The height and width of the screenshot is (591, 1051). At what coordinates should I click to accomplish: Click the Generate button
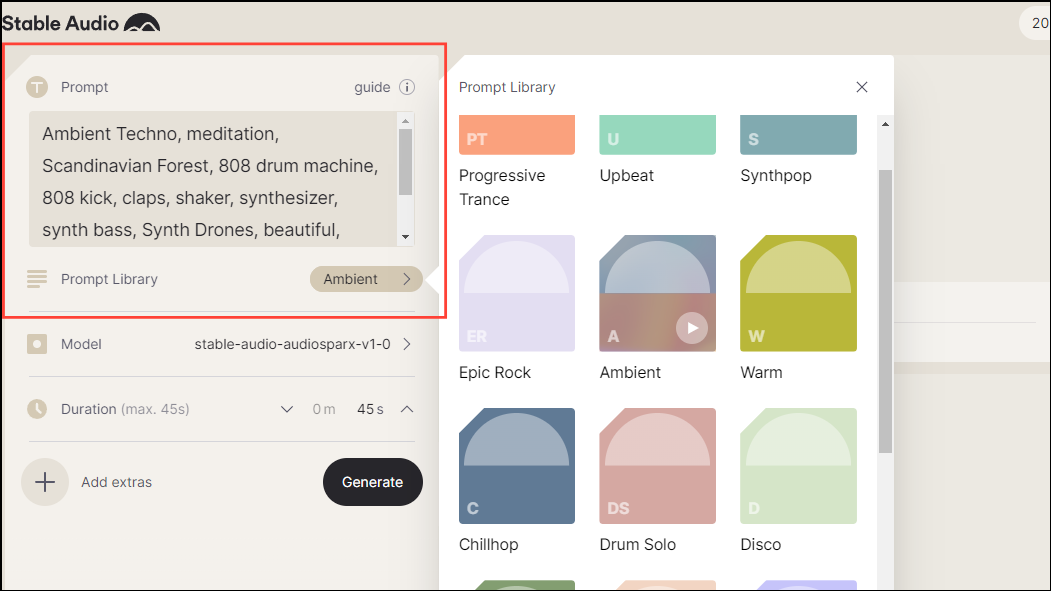coord(372,482)
